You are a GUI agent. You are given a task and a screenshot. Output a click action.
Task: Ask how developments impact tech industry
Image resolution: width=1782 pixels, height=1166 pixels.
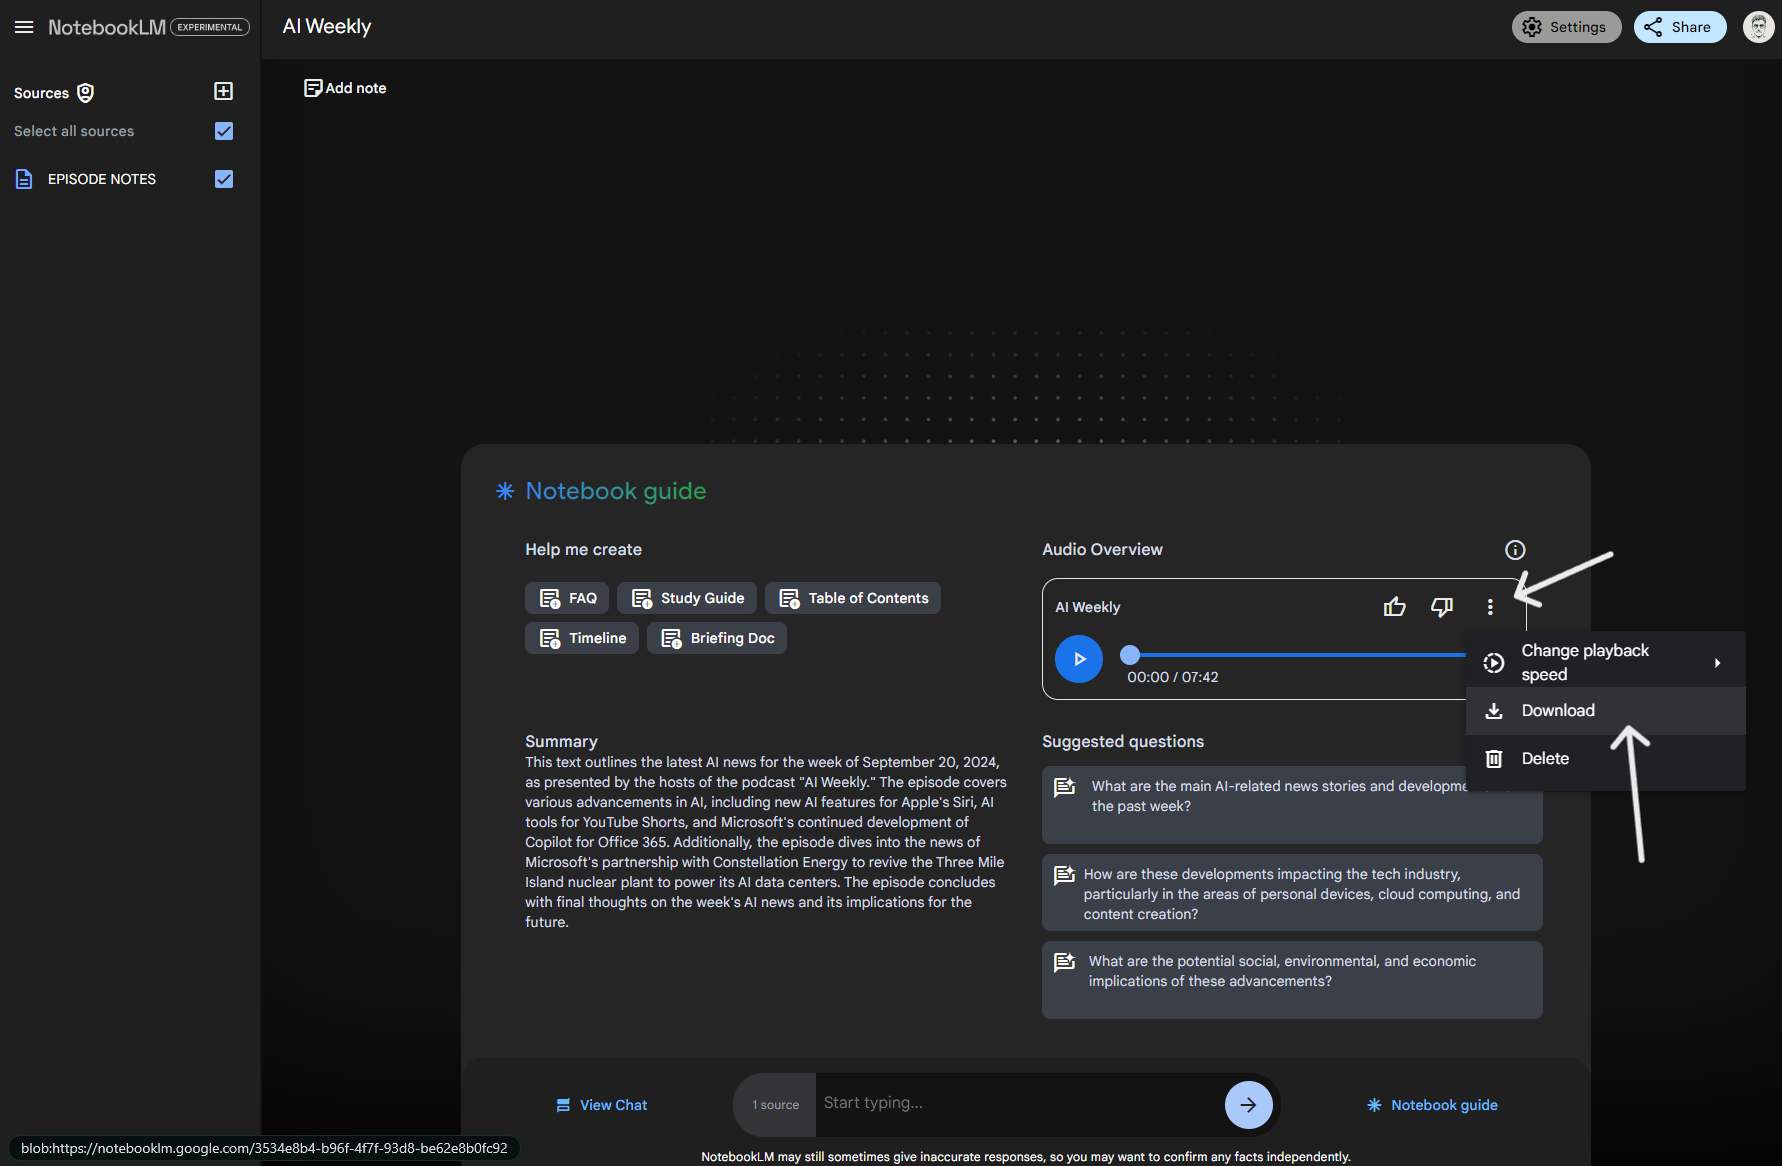(x=1292, y=892)
